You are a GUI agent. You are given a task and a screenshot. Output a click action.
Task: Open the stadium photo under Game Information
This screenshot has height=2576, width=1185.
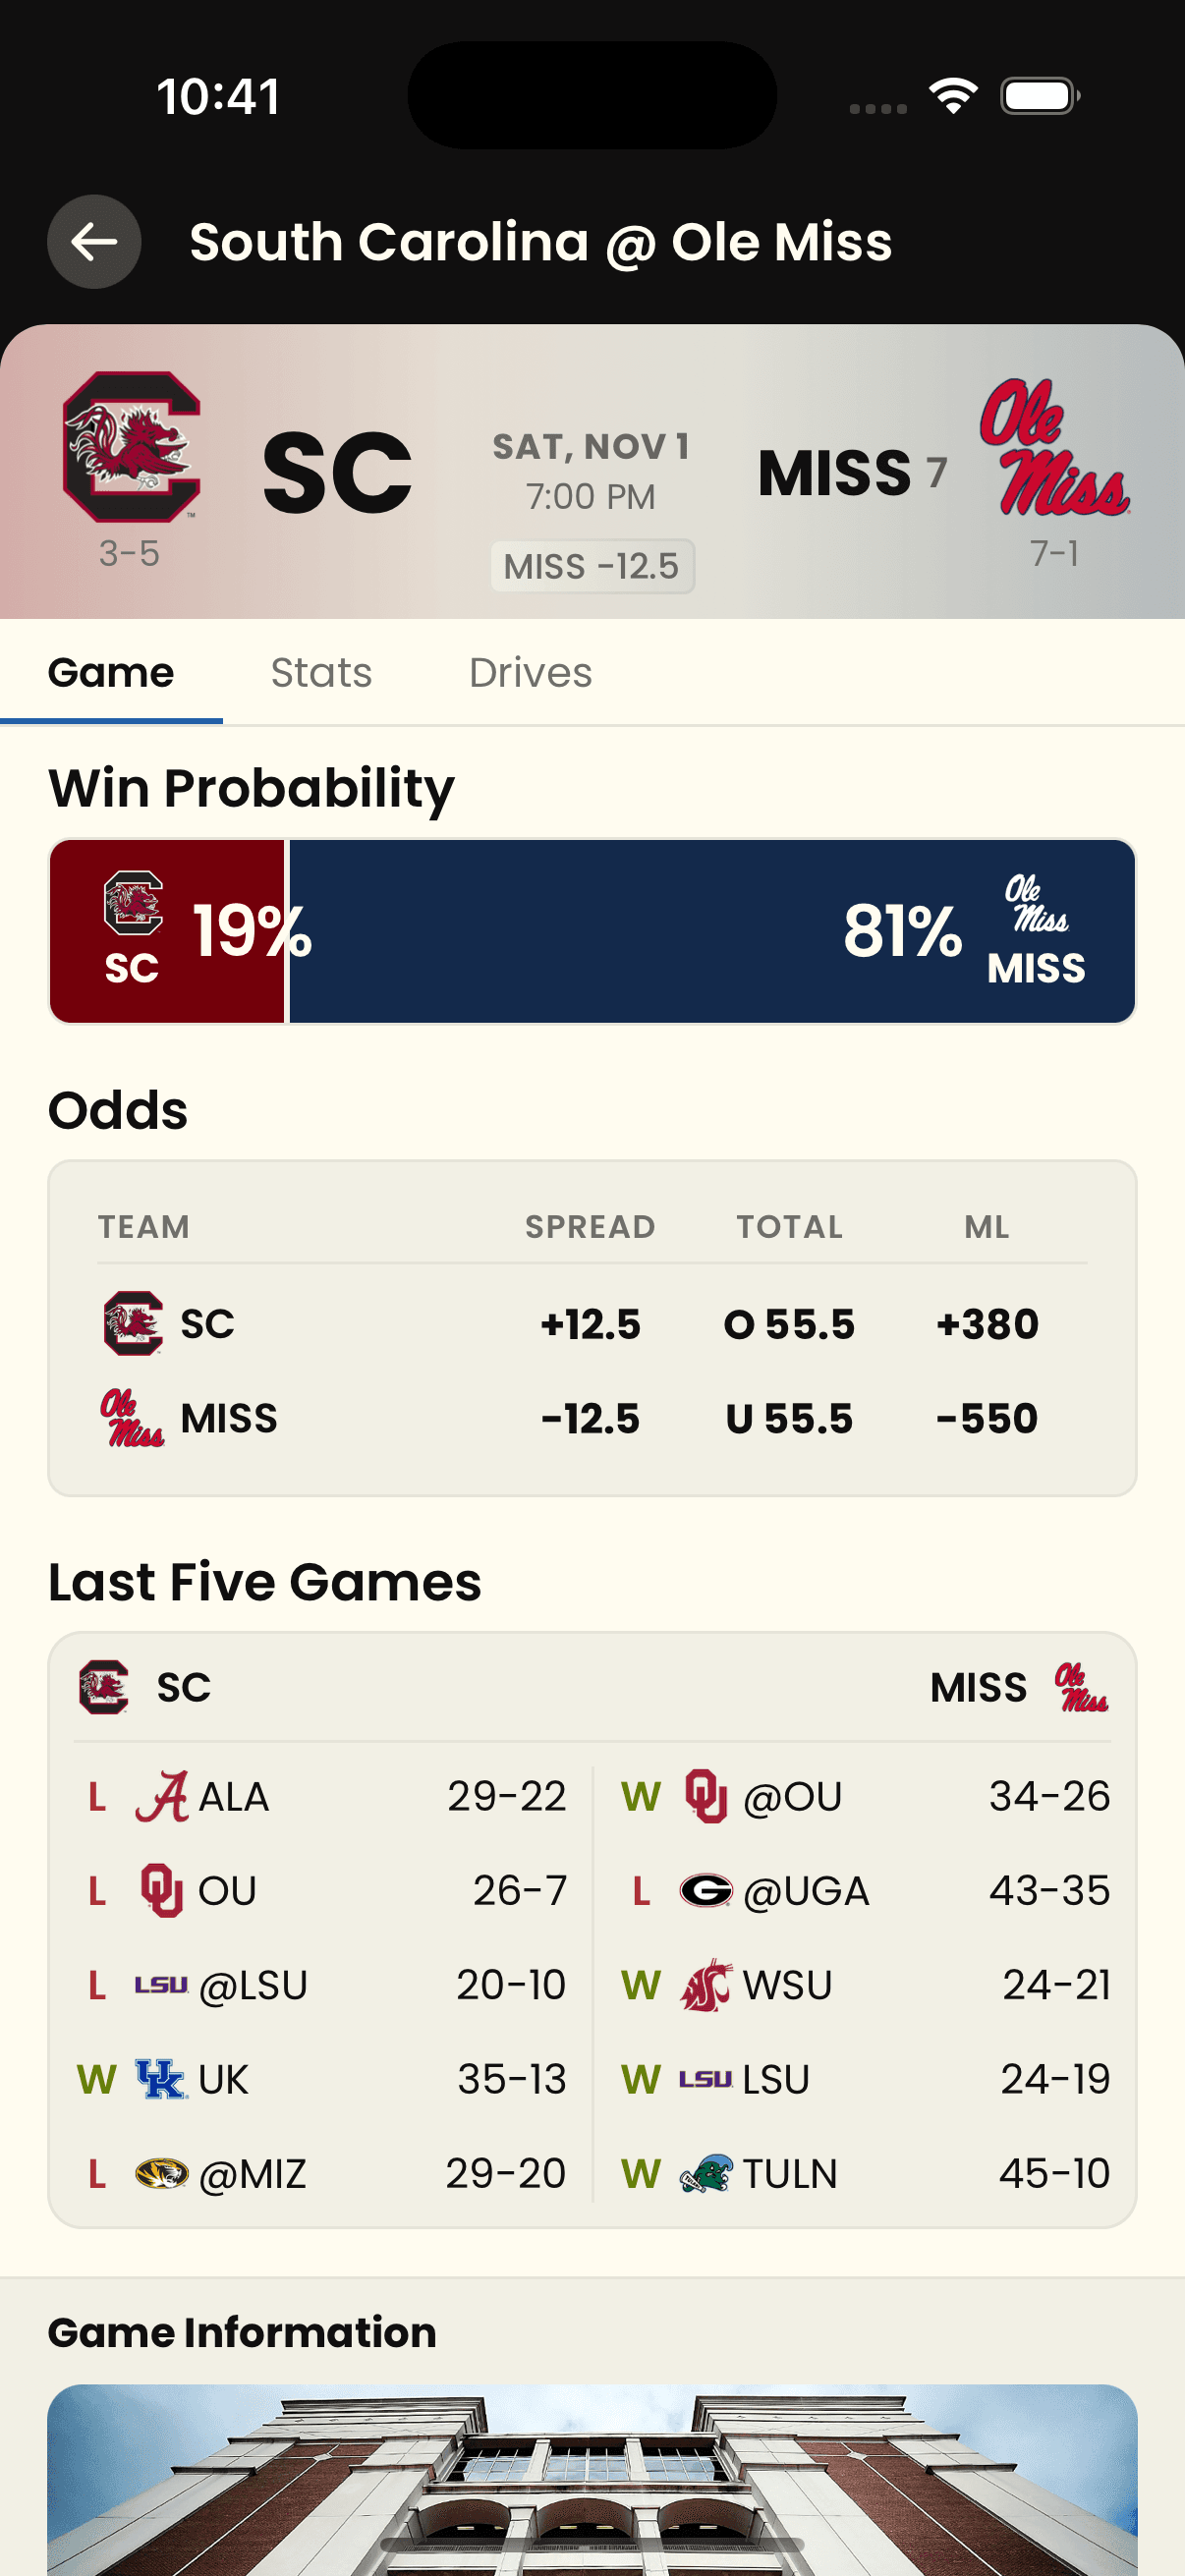(592, 2478)
